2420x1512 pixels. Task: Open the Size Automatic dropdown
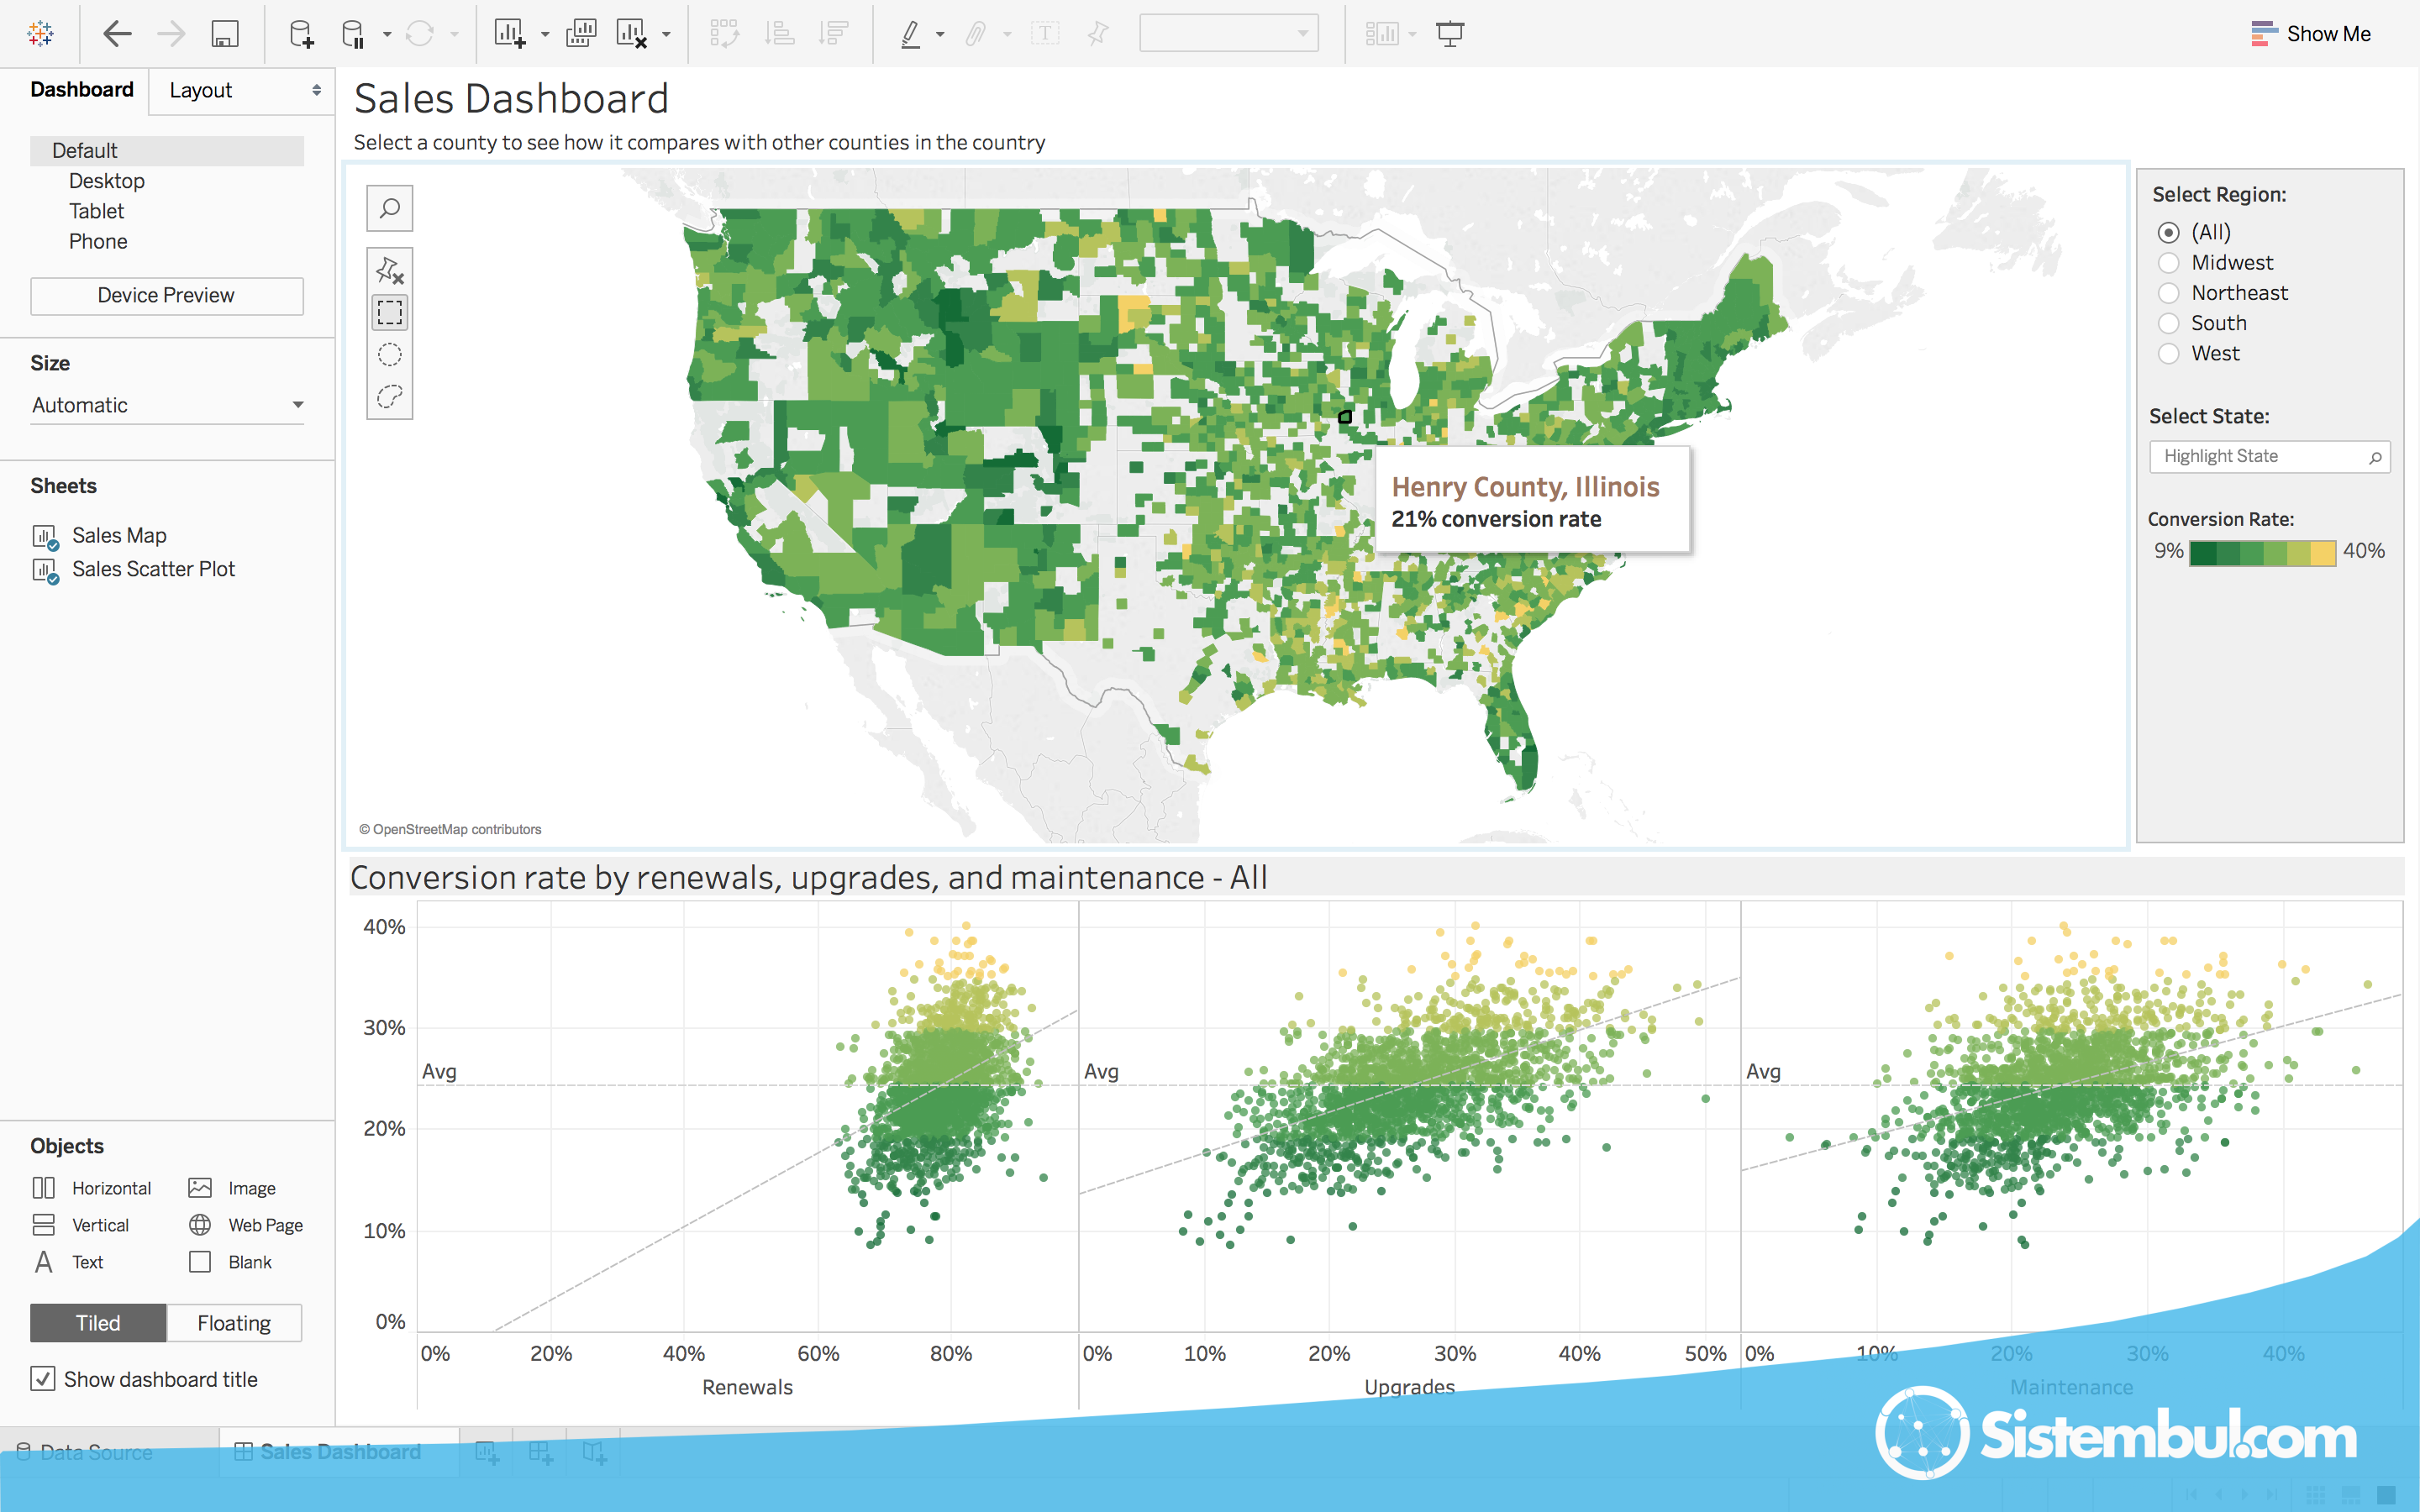pyautogui.click(x=167, y=405)
